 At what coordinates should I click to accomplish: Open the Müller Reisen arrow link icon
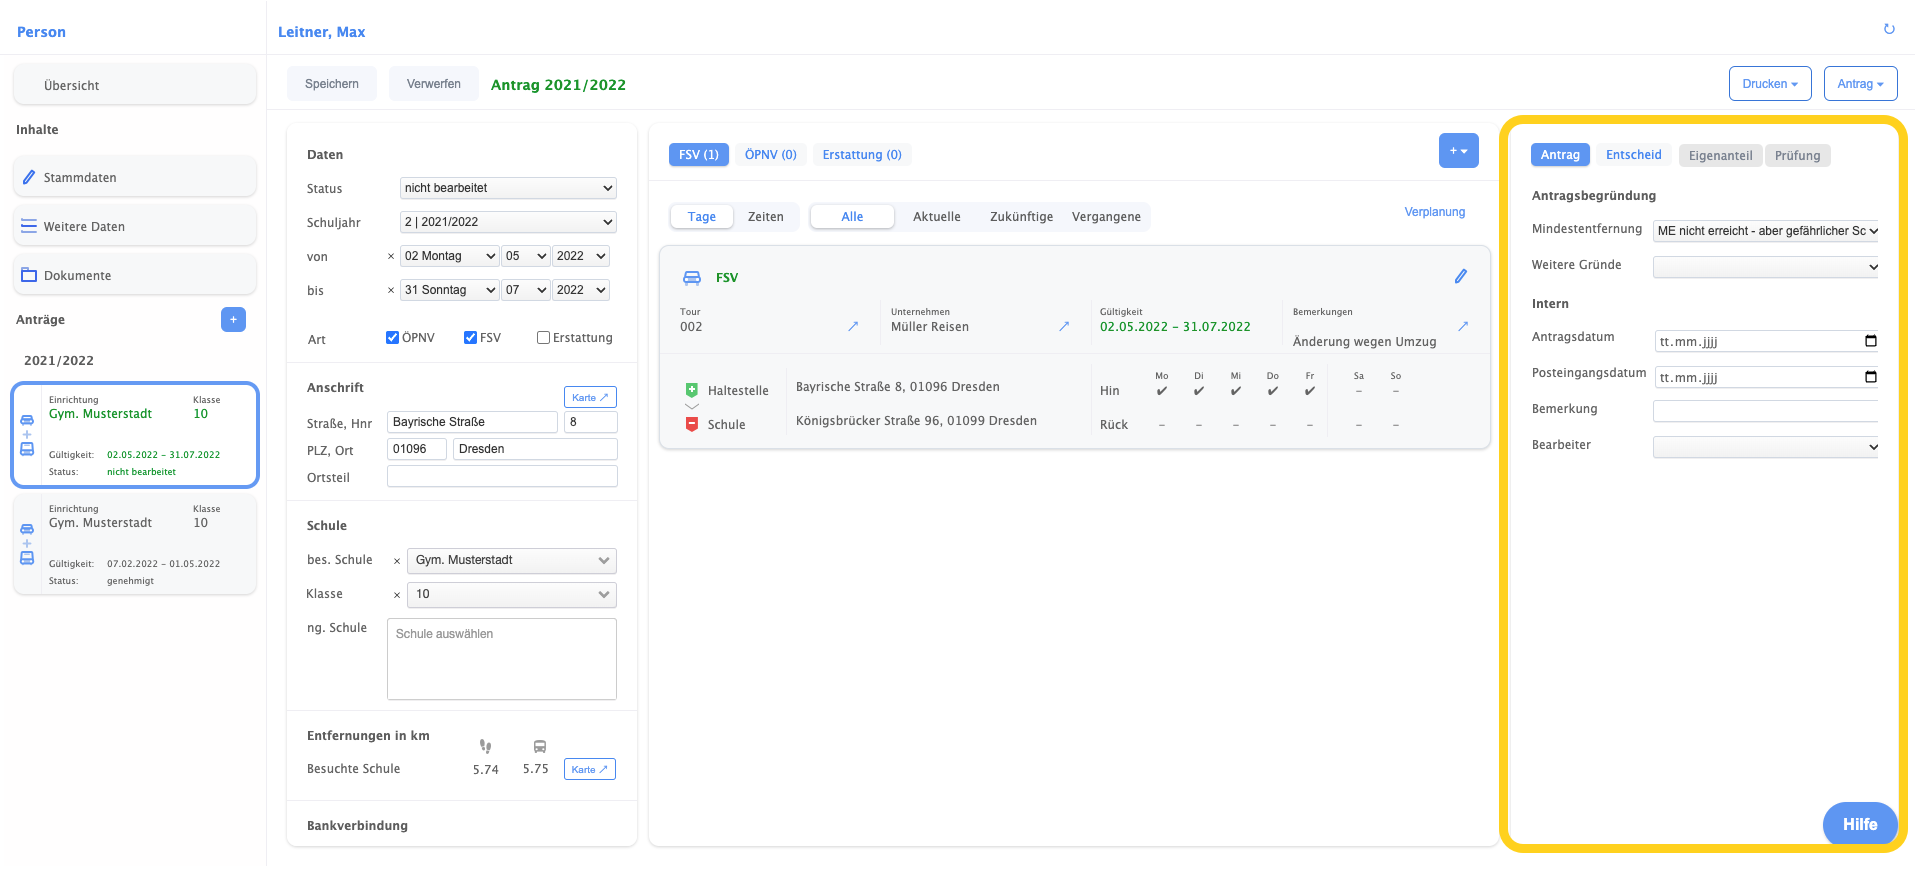[1064, 326]
